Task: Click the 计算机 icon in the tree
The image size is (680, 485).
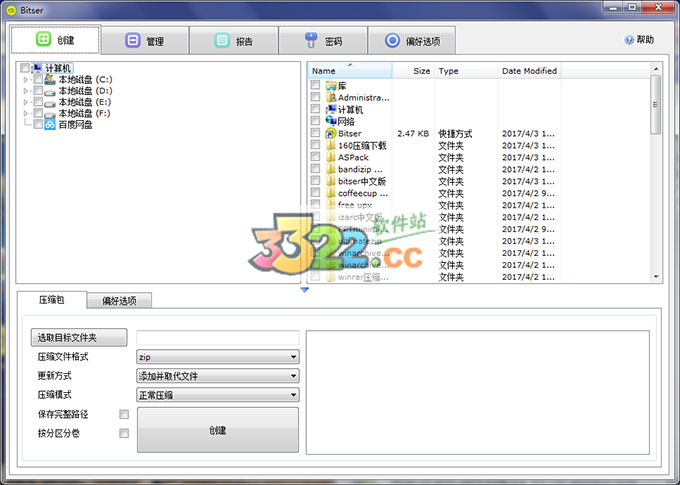Action: click(38, 68)
